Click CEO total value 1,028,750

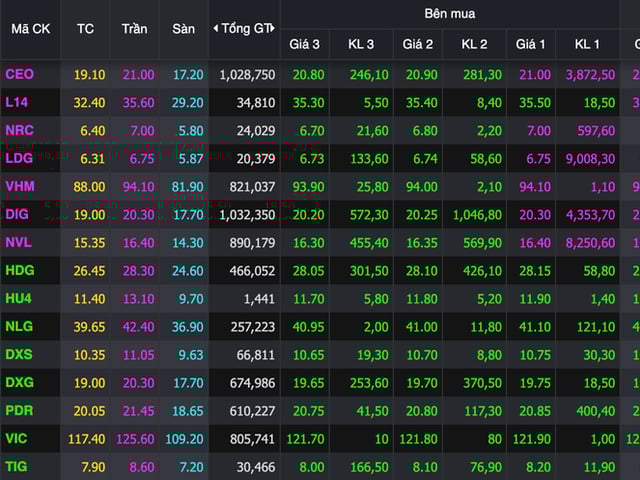(x=247, y=75)
